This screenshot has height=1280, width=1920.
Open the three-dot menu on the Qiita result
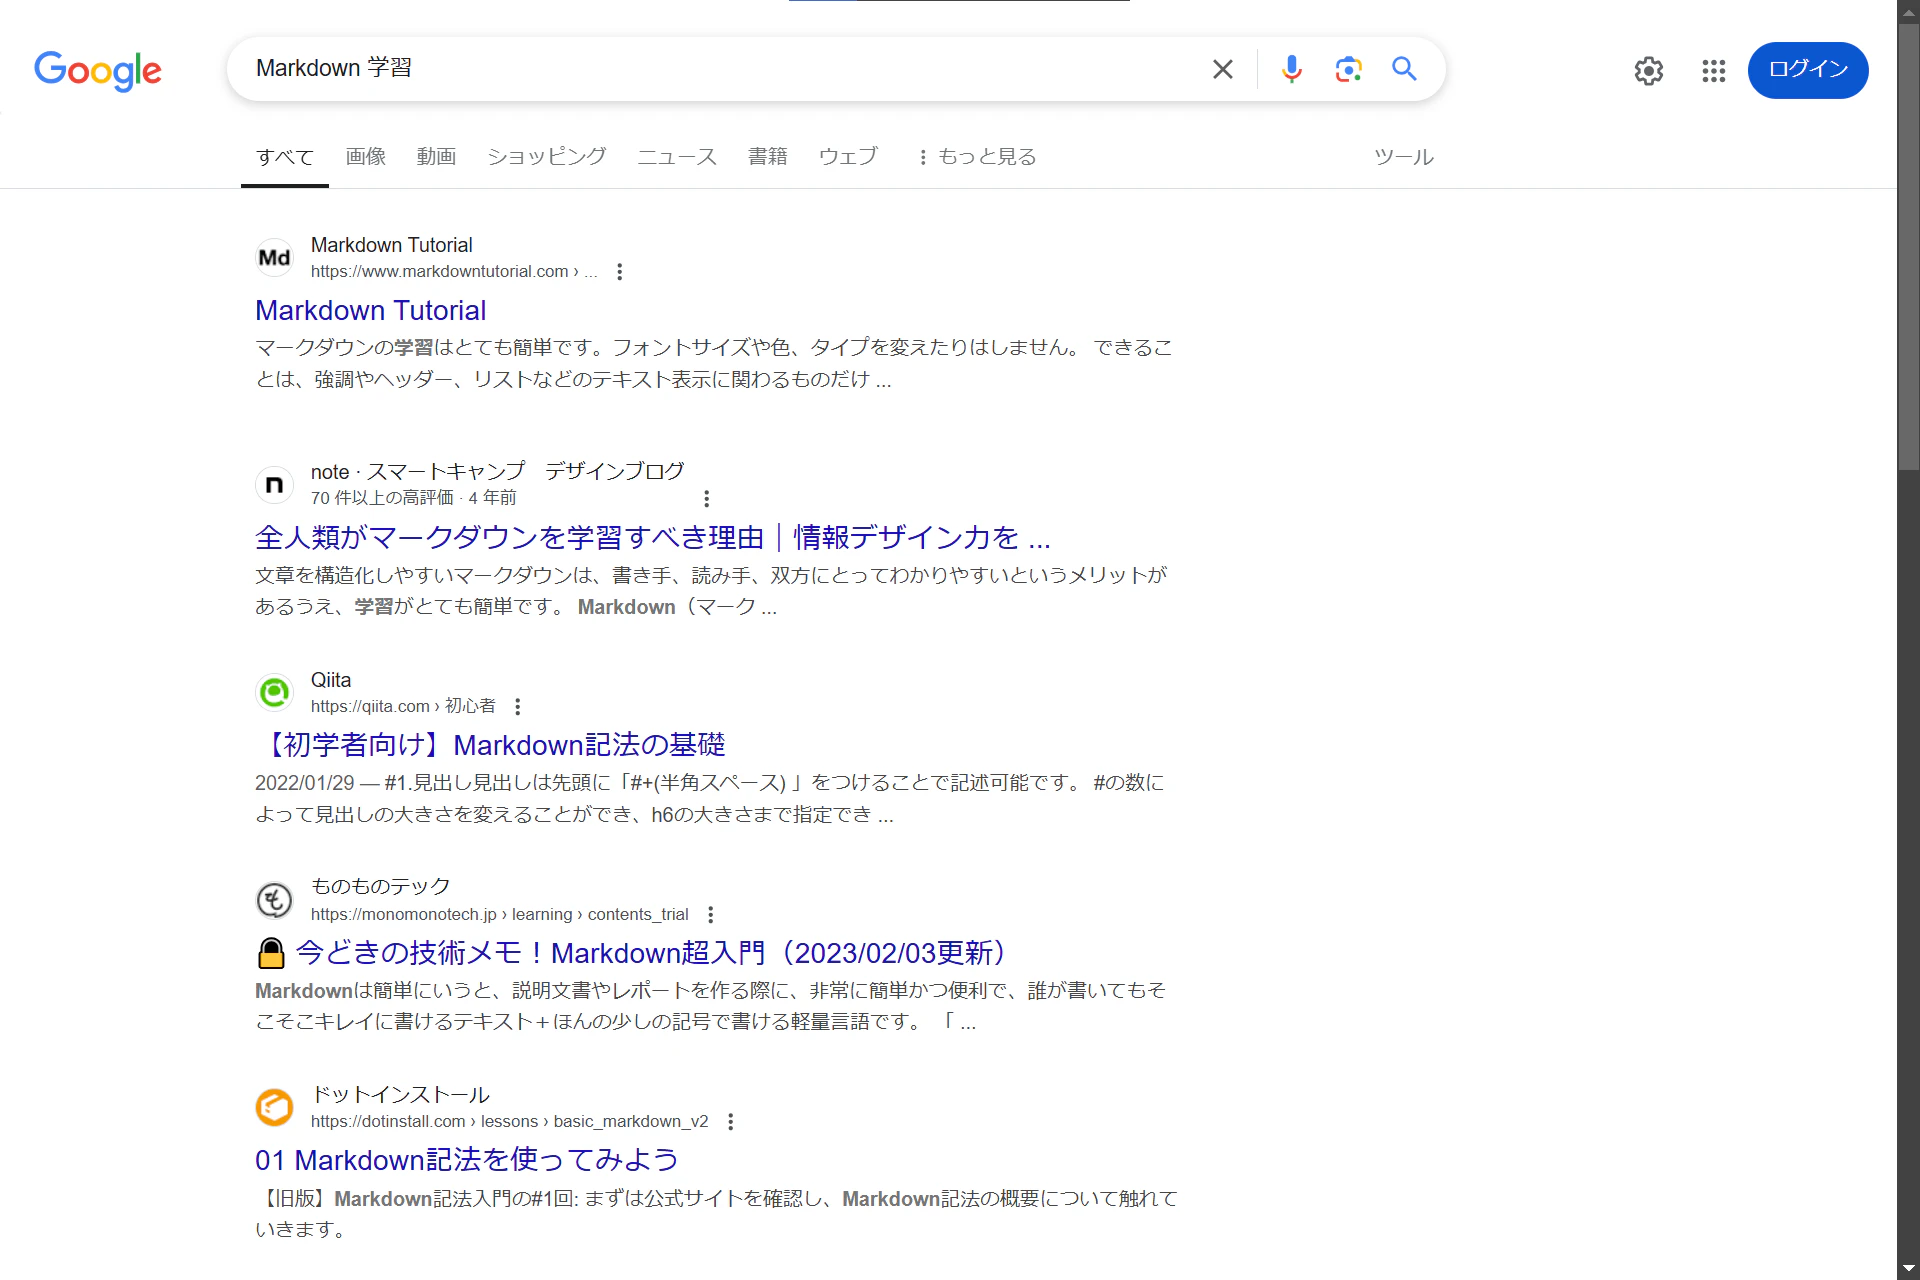click(x=518, y=706)
